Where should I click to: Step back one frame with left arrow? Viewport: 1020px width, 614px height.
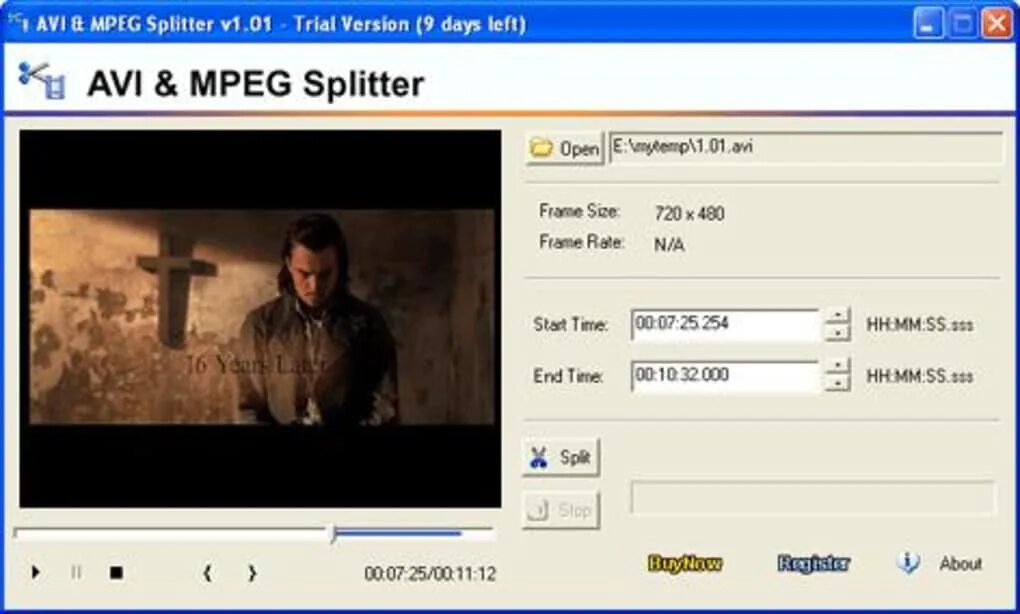click(208, 573)
